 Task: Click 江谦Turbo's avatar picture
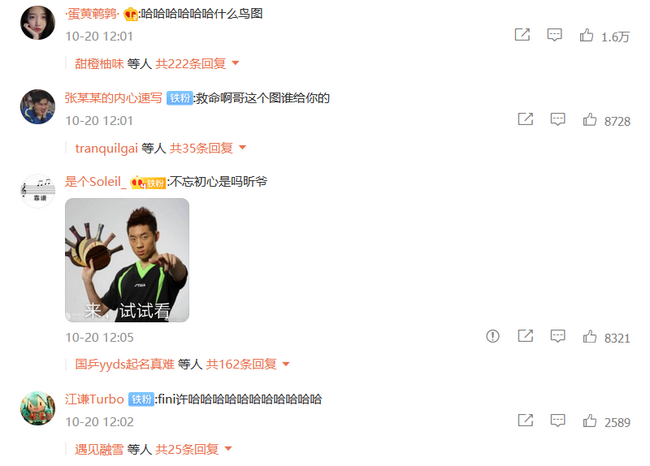(x=38, y=408)
